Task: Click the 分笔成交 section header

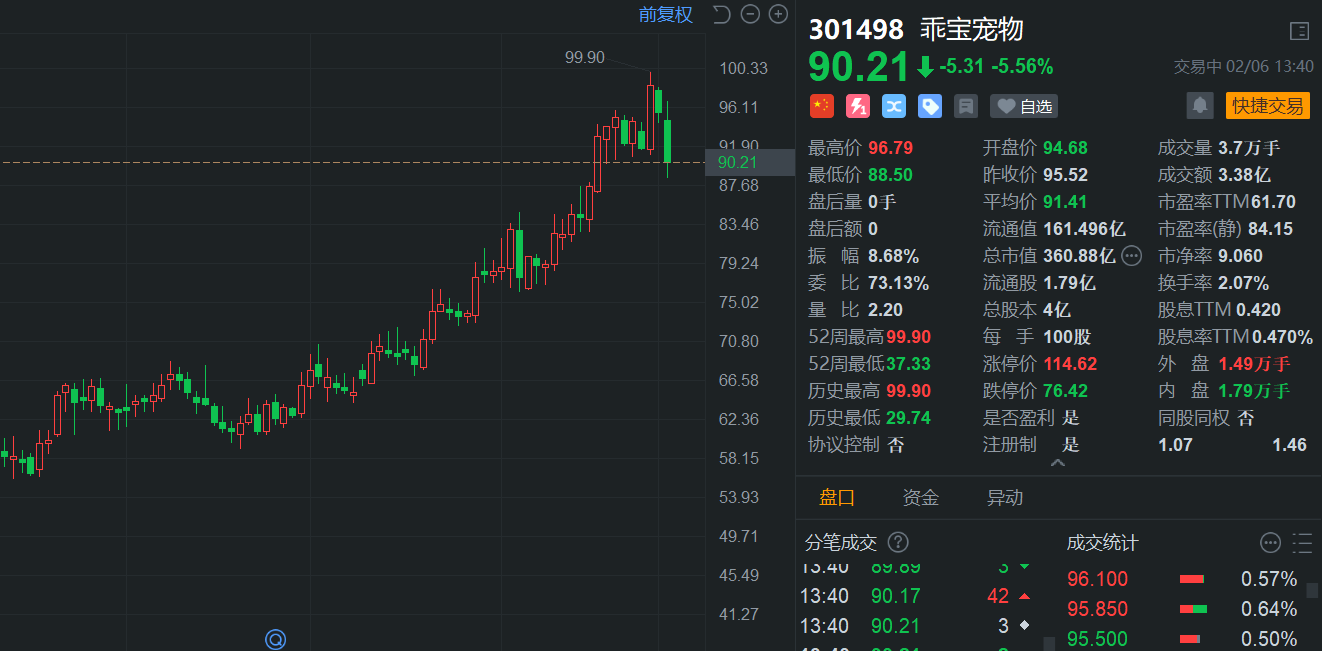Action: [841, 543]
